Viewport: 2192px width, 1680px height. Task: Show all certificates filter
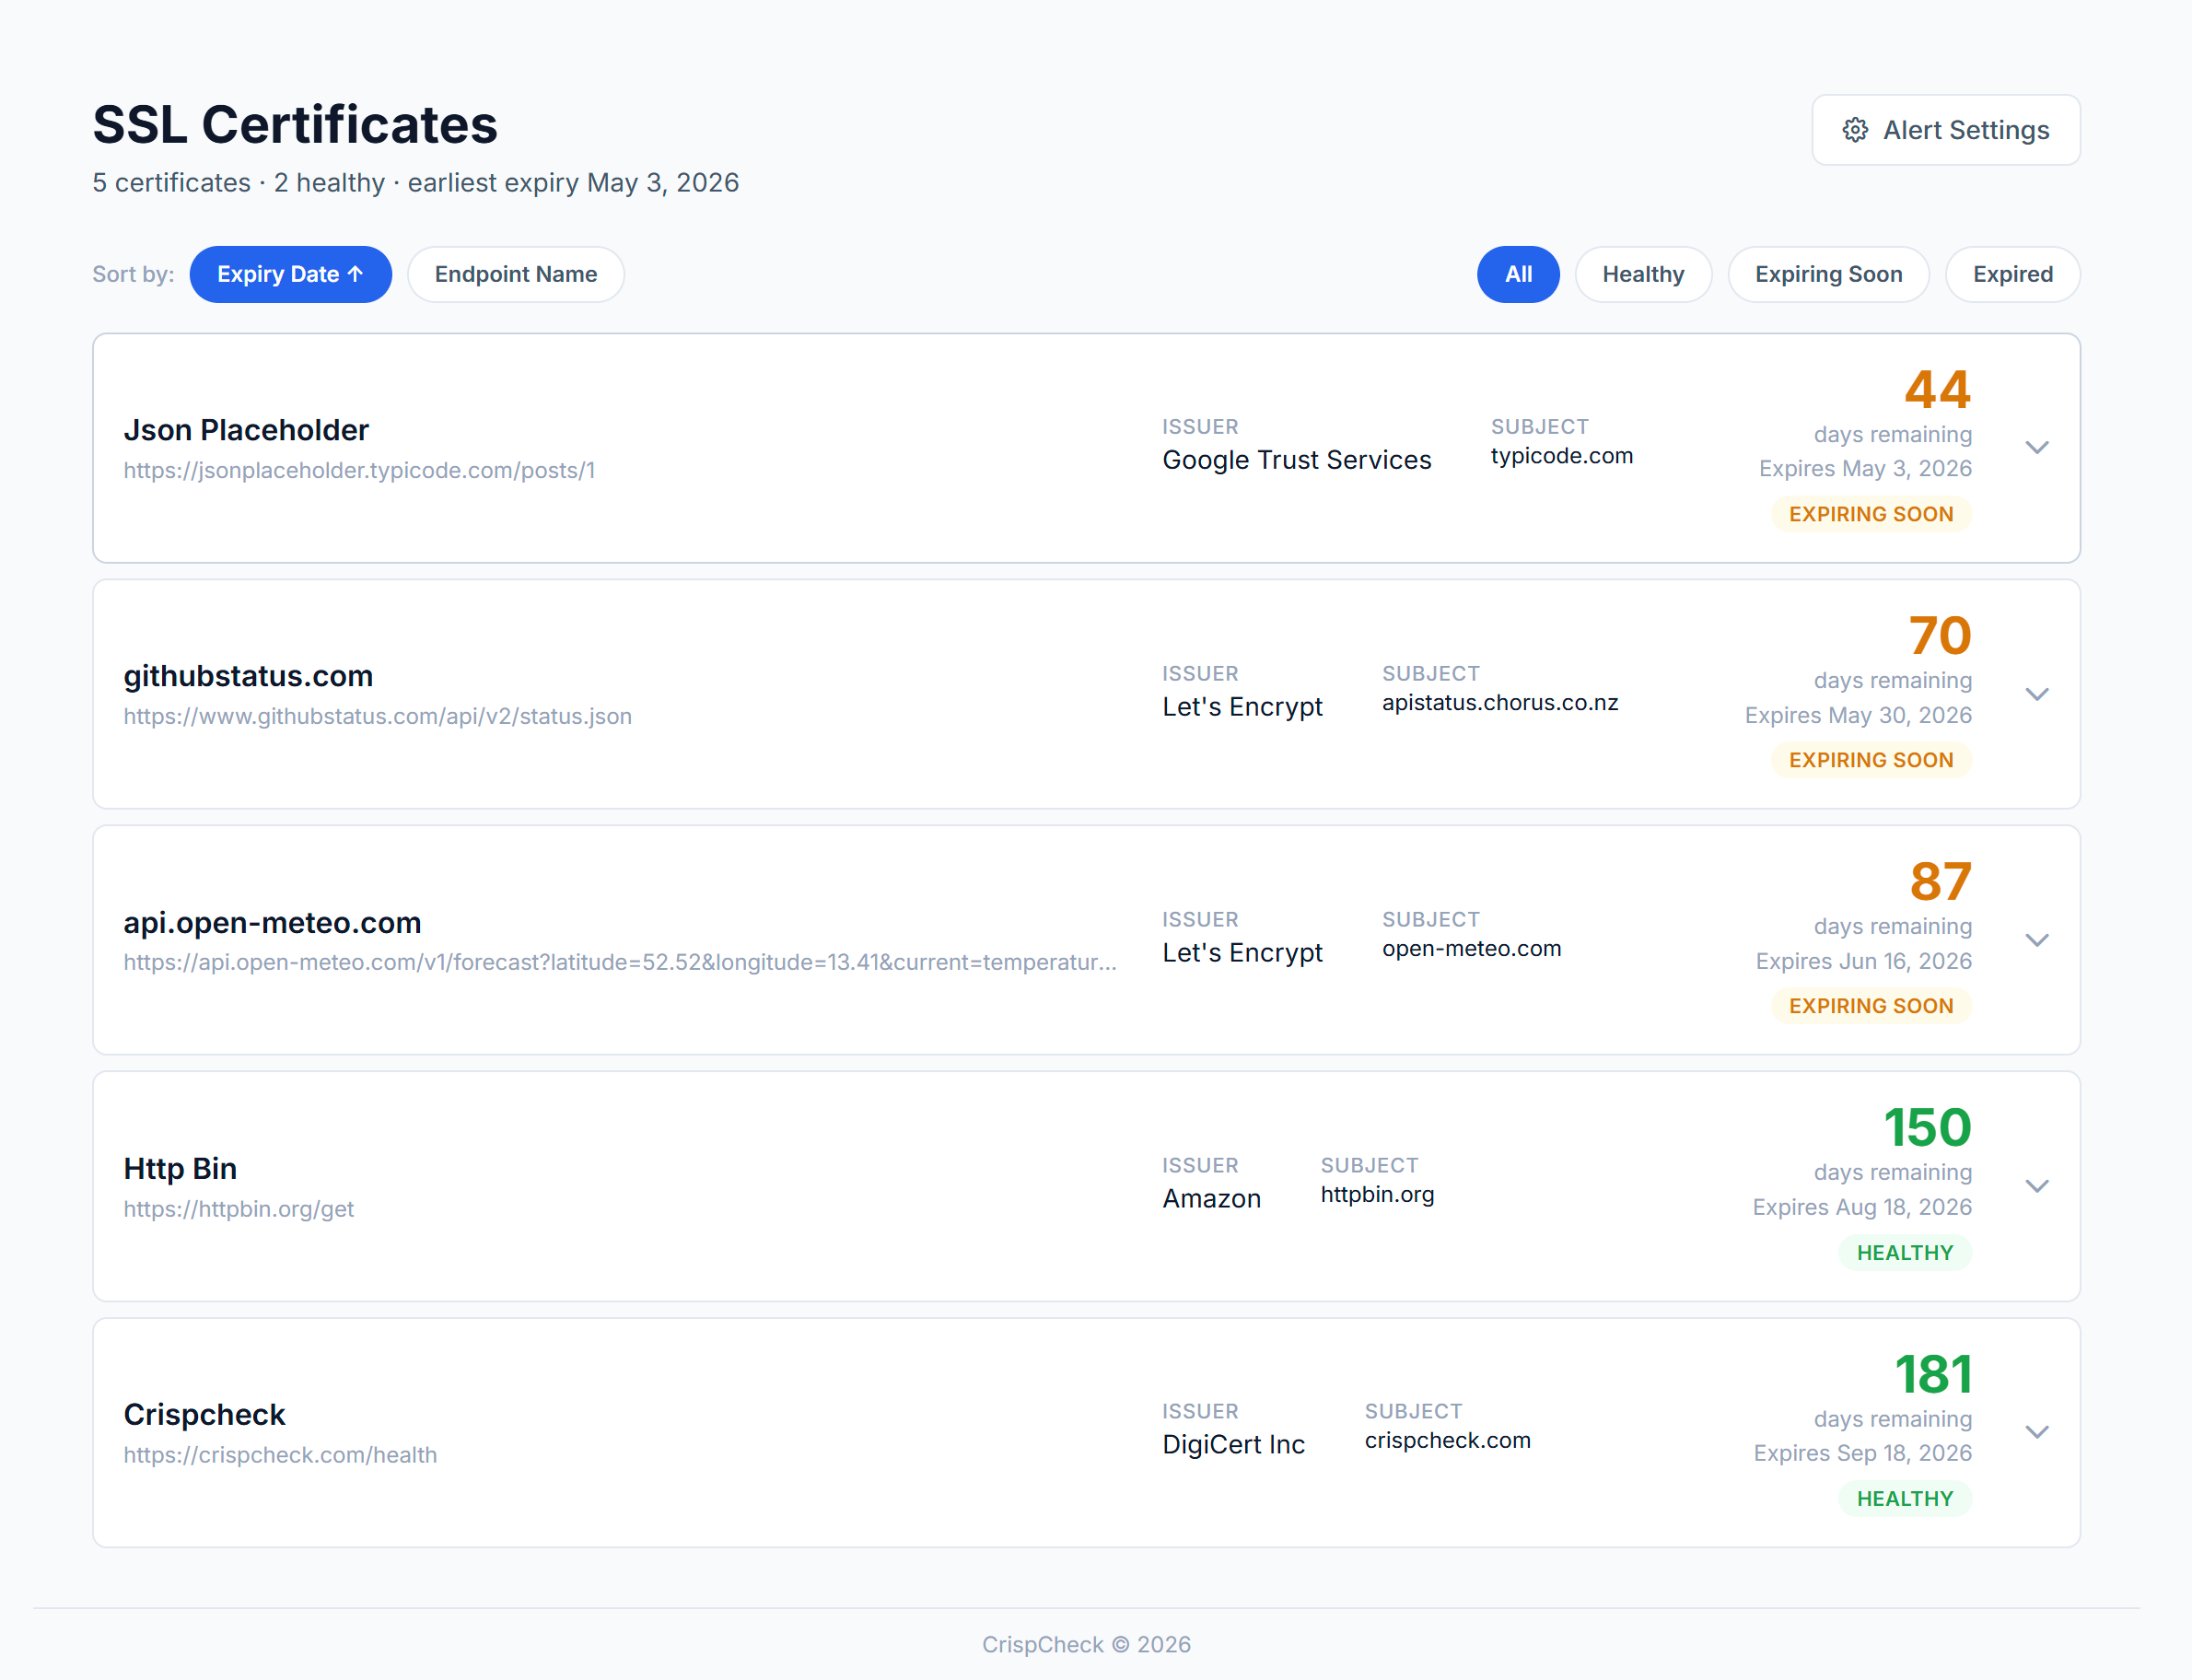tap(1517, 274)
